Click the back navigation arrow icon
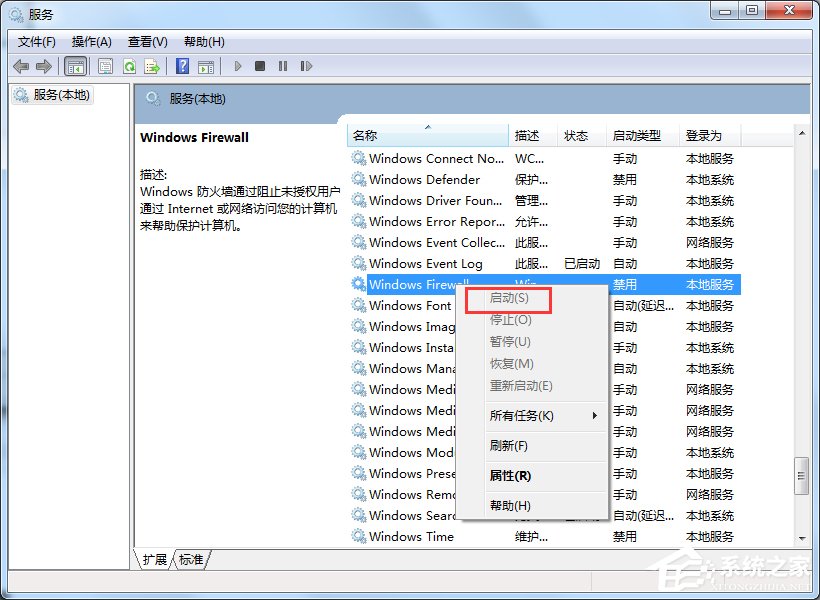This screenshot has height=600, width=820. pyautogui.click(x=22, y=66)
